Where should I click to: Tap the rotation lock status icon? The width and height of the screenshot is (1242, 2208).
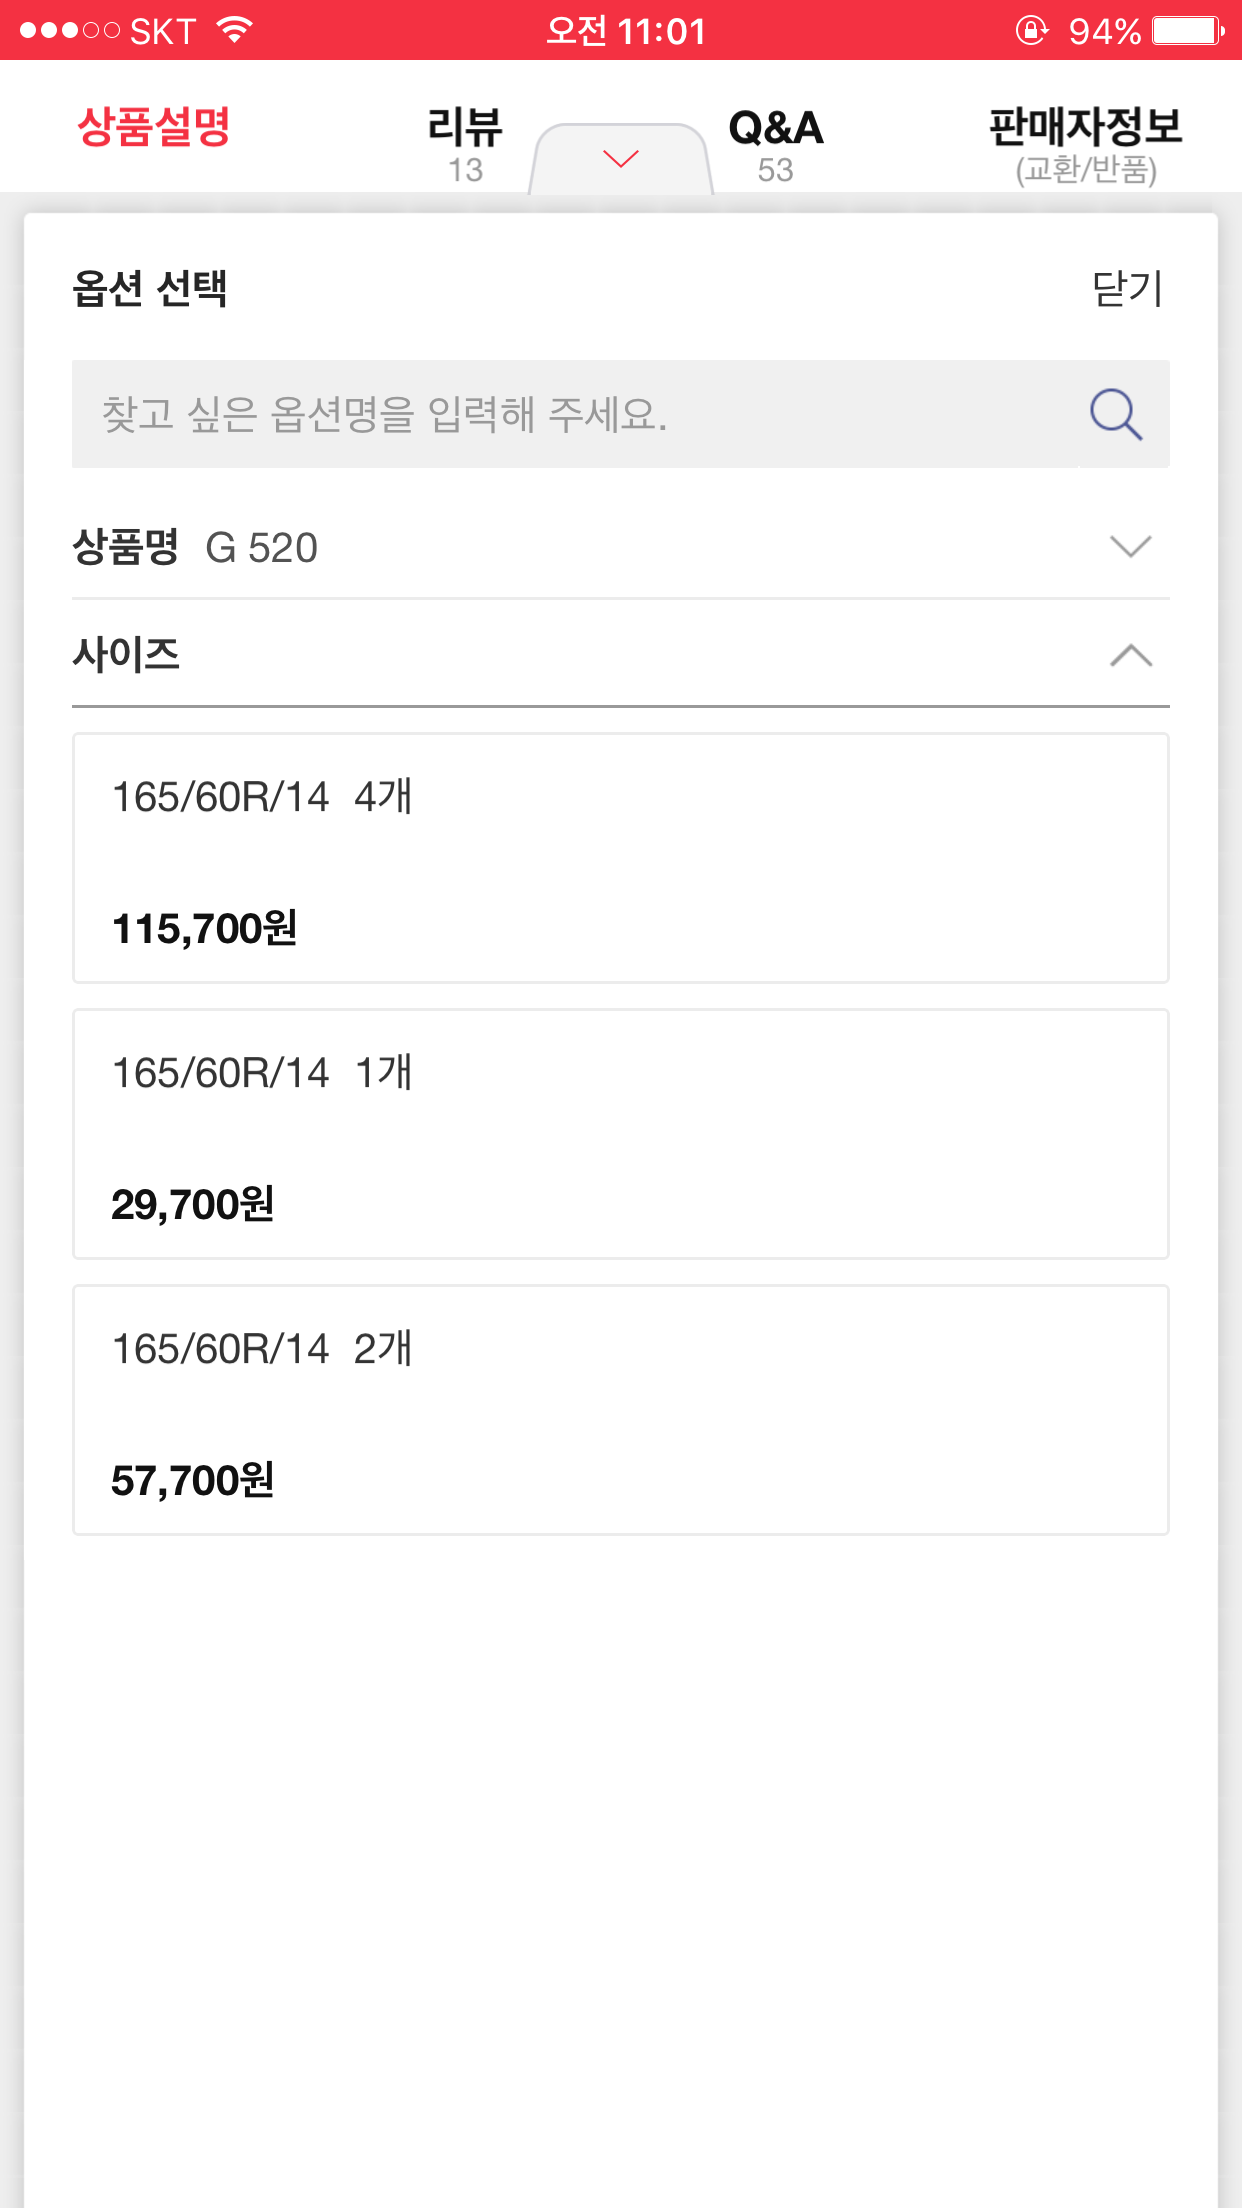(x=1031, y=31)
